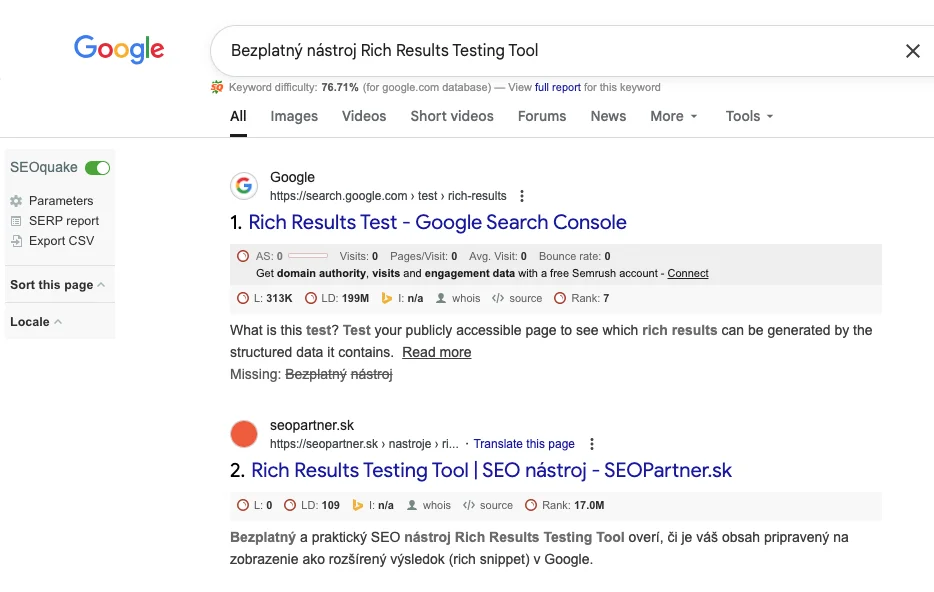Switch to the Images tab
934x592 pixels.
tap(294, 116)
